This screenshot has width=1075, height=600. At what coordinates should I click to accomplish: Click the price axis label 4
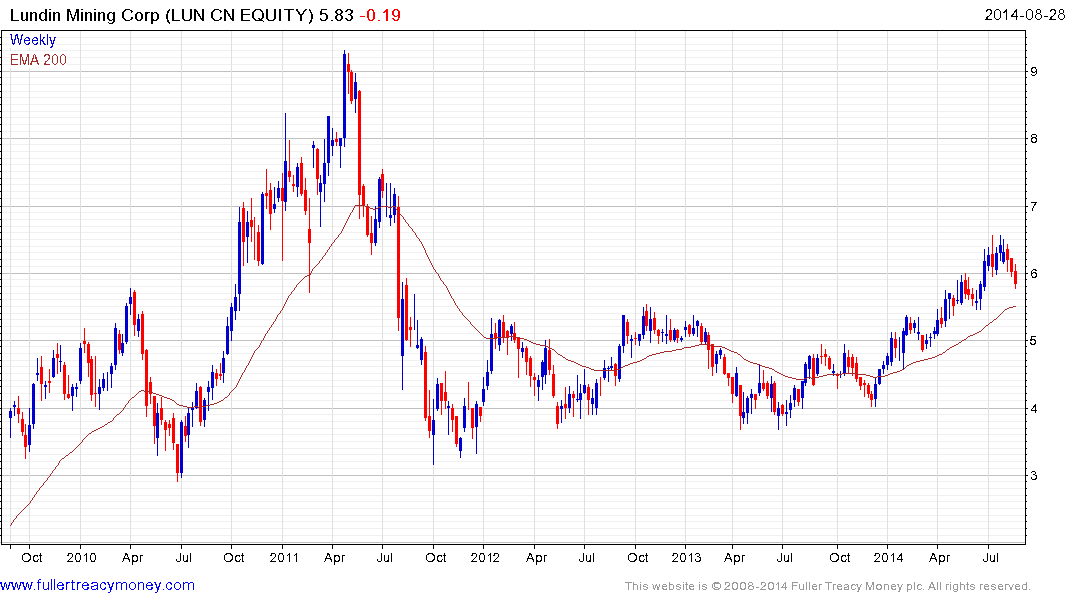[1034, 409]
